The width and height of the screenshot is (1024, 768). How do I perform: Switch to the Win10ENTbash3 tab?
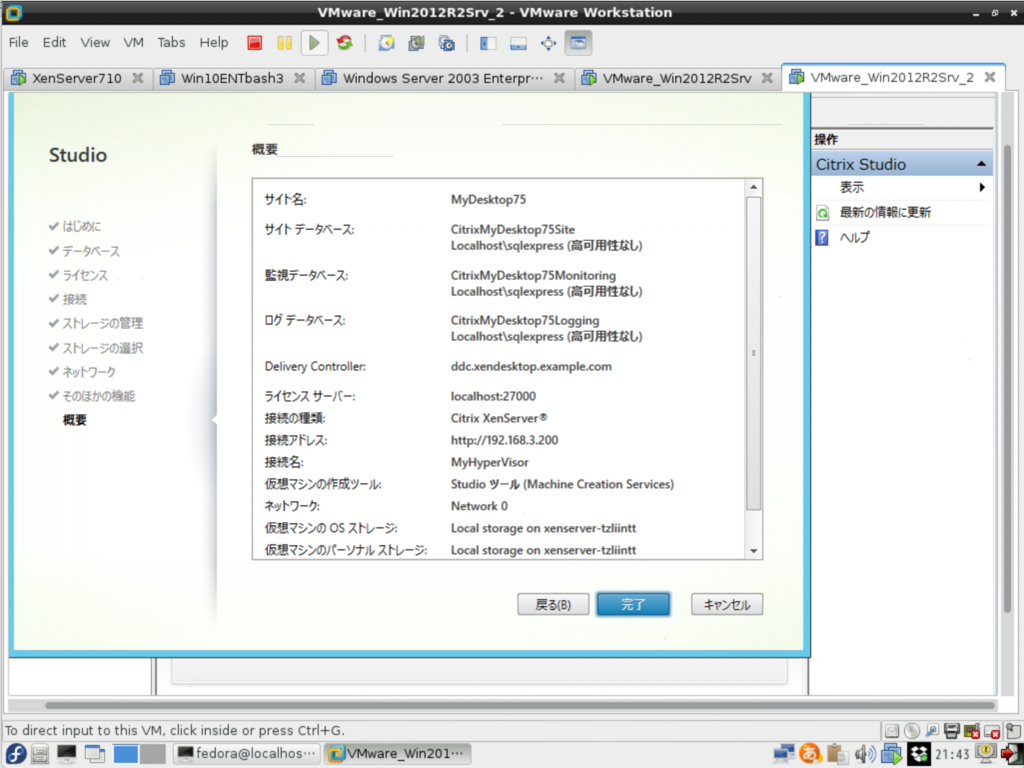tap(233, 78)
